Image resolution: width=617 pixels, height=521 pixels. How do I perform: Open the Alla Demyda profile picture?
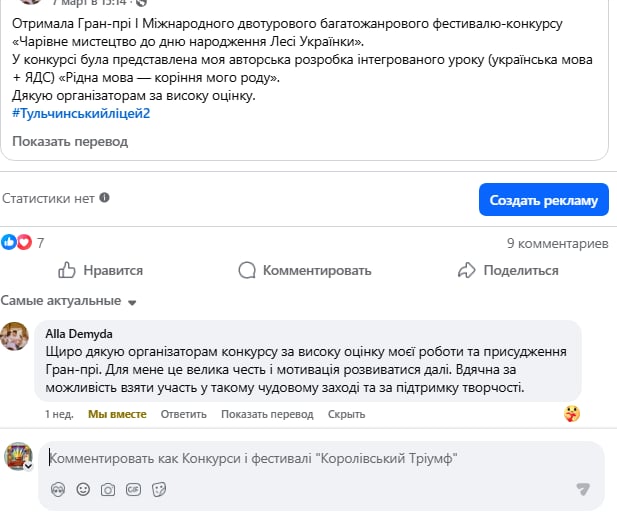[14, 337]
